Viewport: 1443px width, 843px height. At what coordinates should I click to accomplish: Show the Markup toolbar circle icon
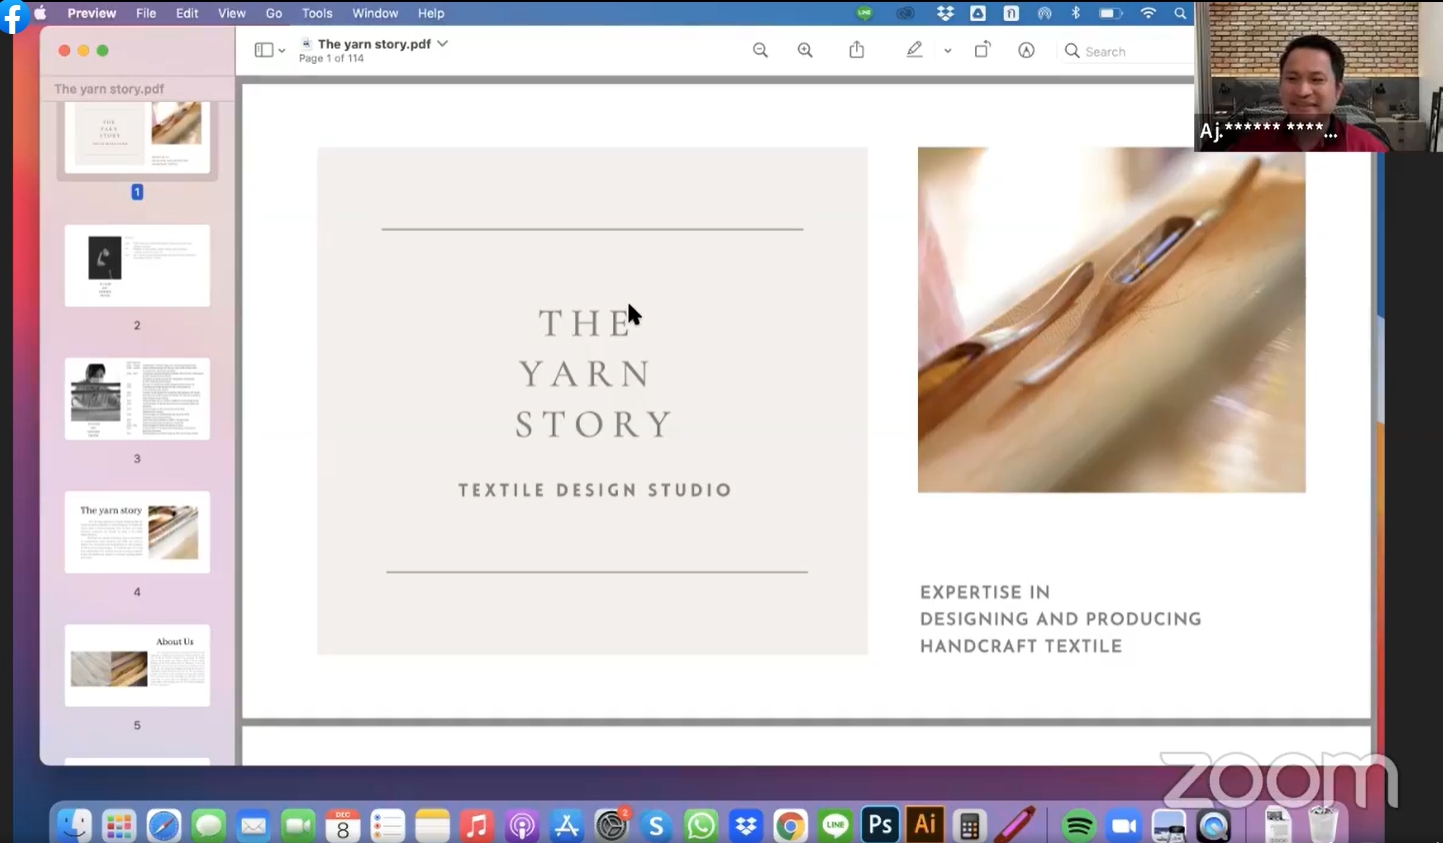(1026, 50)
